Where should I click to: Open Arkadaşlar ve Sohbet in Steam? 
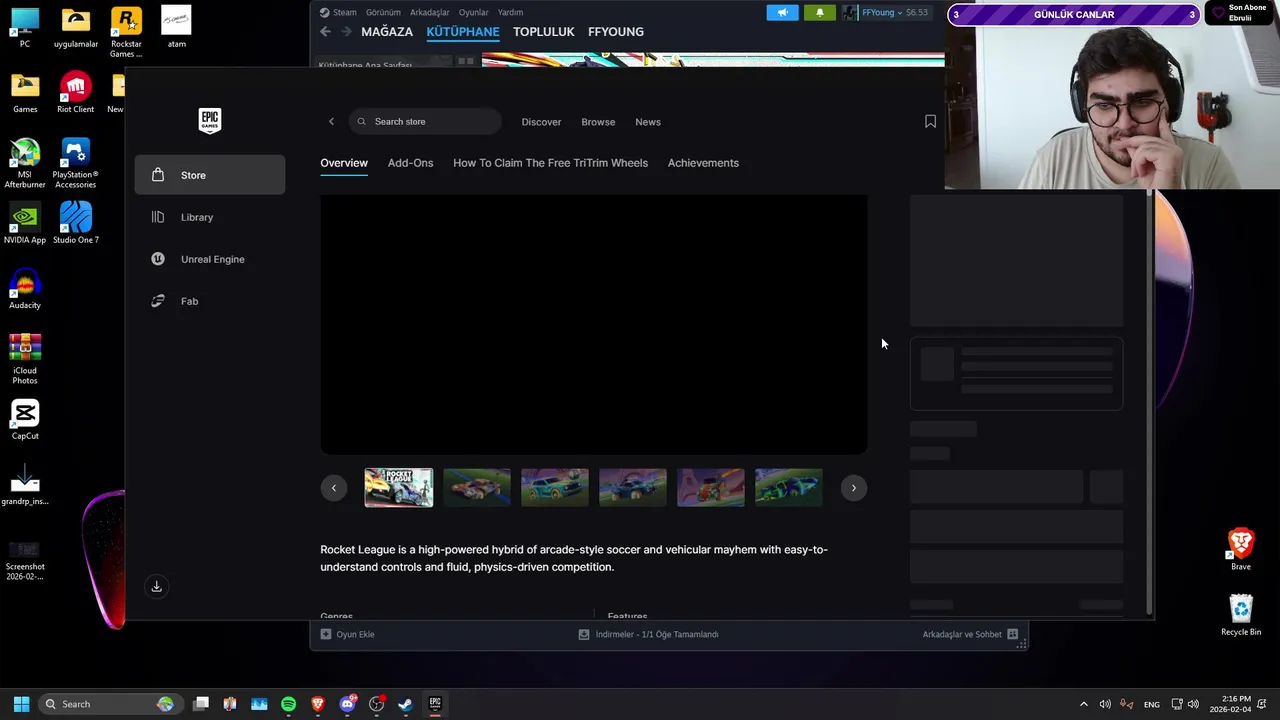coord(970,634)
